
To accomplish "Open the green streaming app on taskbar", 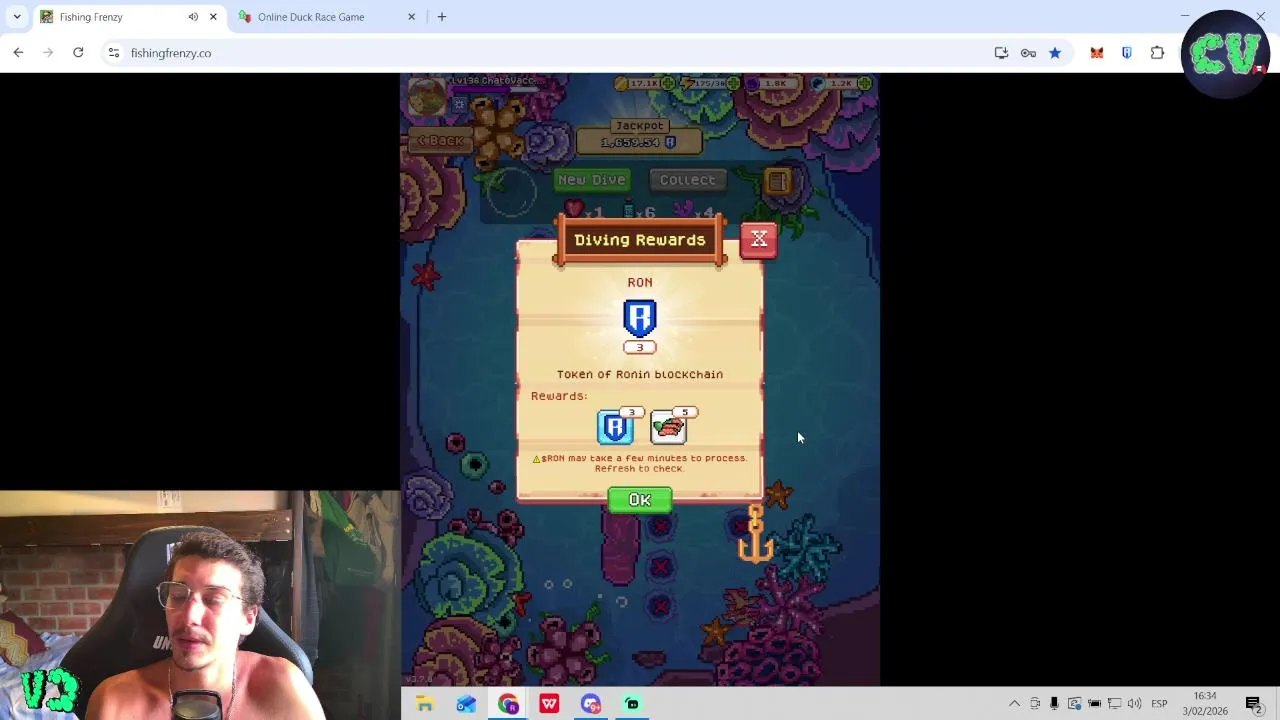I will tap(632, 704).
